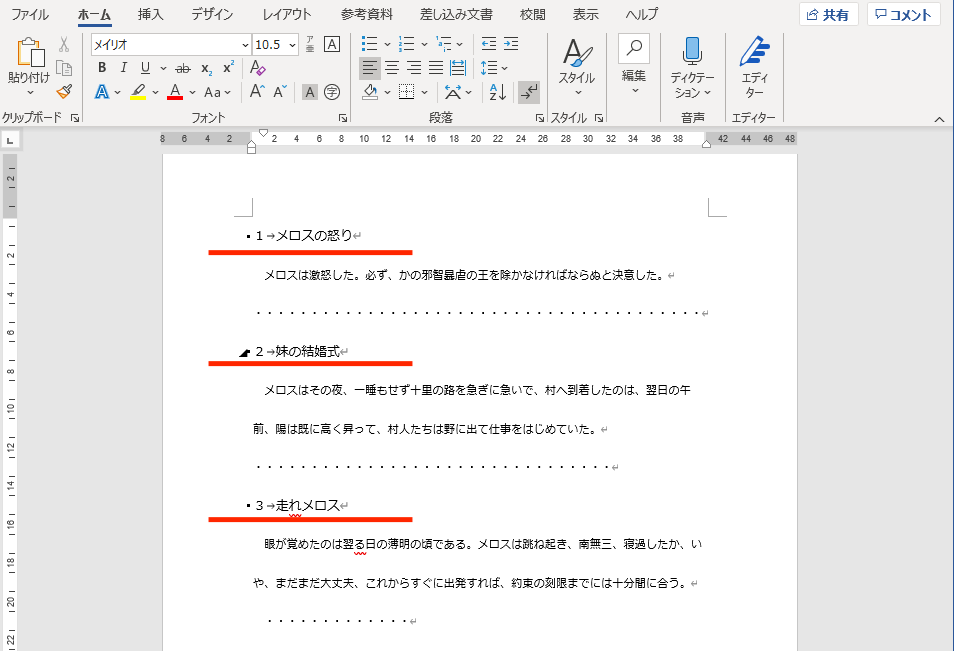This screenshot has height=651, width=954.
Task: Cut selection with the scissors icon
Action: click(64, 44)
